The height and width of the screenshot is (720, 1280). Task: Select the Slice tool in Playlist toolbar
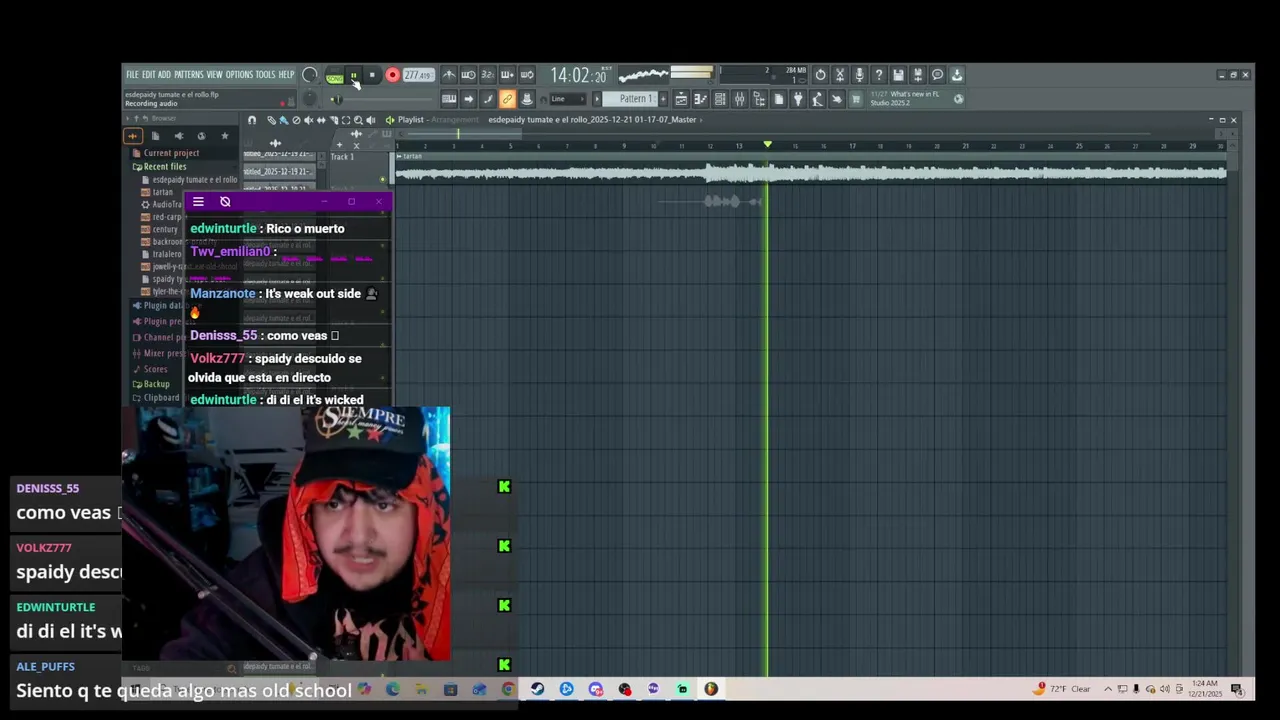click(x=333, y=120)
